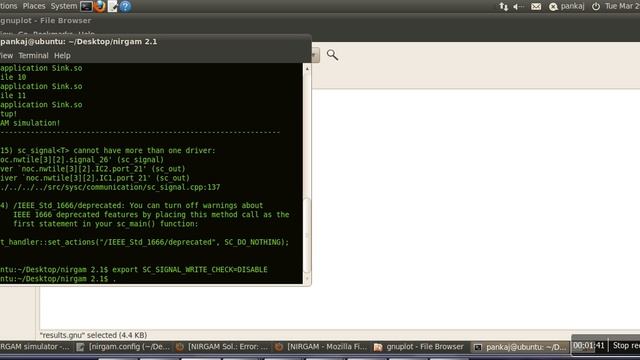Click the 'ile 11' terminal output line
The width and height of the screenshot is (640, 360).
(x=13, y=96)
